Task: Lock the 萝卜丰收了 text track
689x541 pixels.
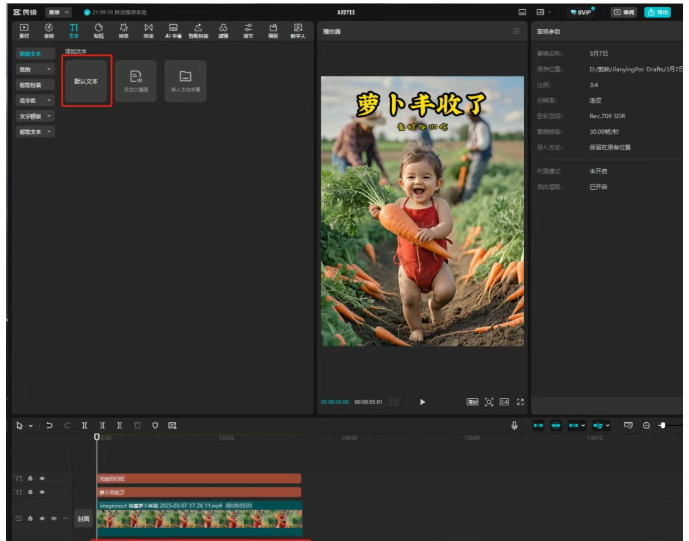Action: coord(30,492)
